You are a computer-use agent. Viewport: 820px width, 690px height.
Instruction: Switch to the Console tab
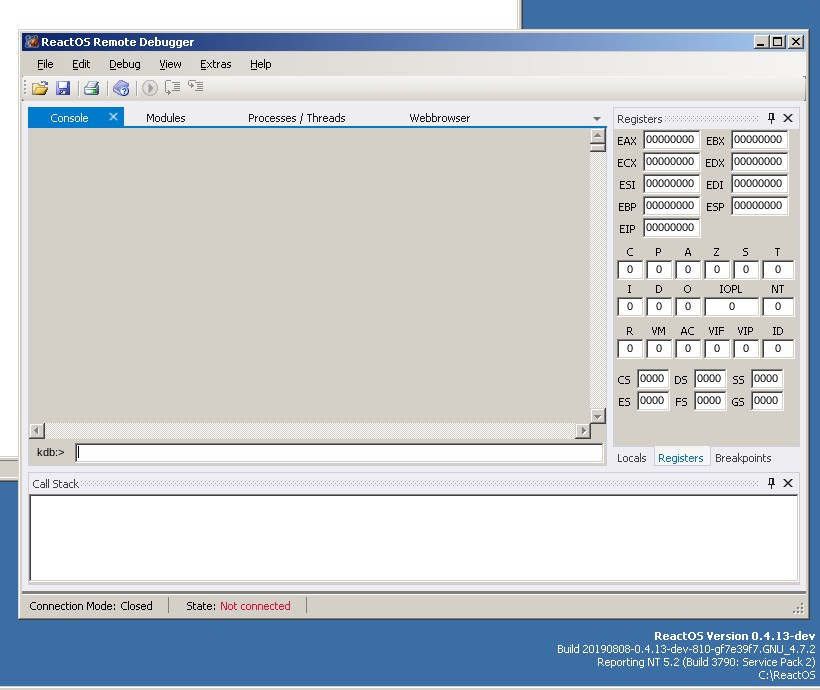click(69, 118)
